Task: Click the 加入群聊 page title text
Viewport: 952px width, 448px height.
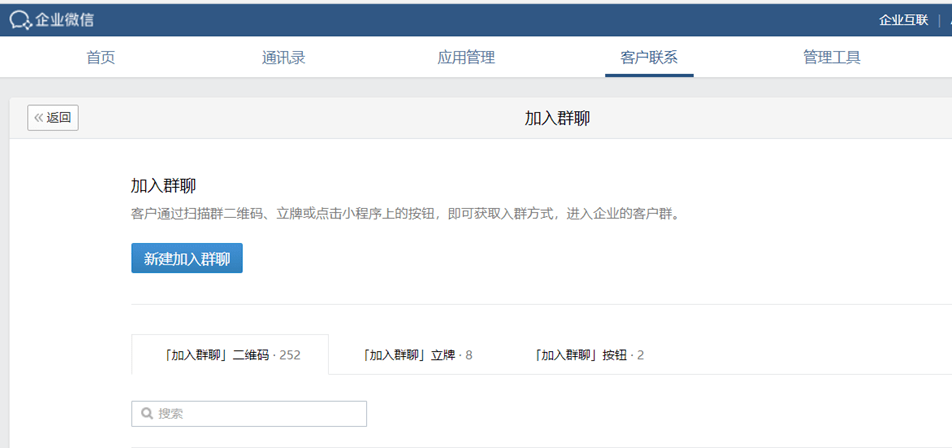Action: tap(557, 118)
